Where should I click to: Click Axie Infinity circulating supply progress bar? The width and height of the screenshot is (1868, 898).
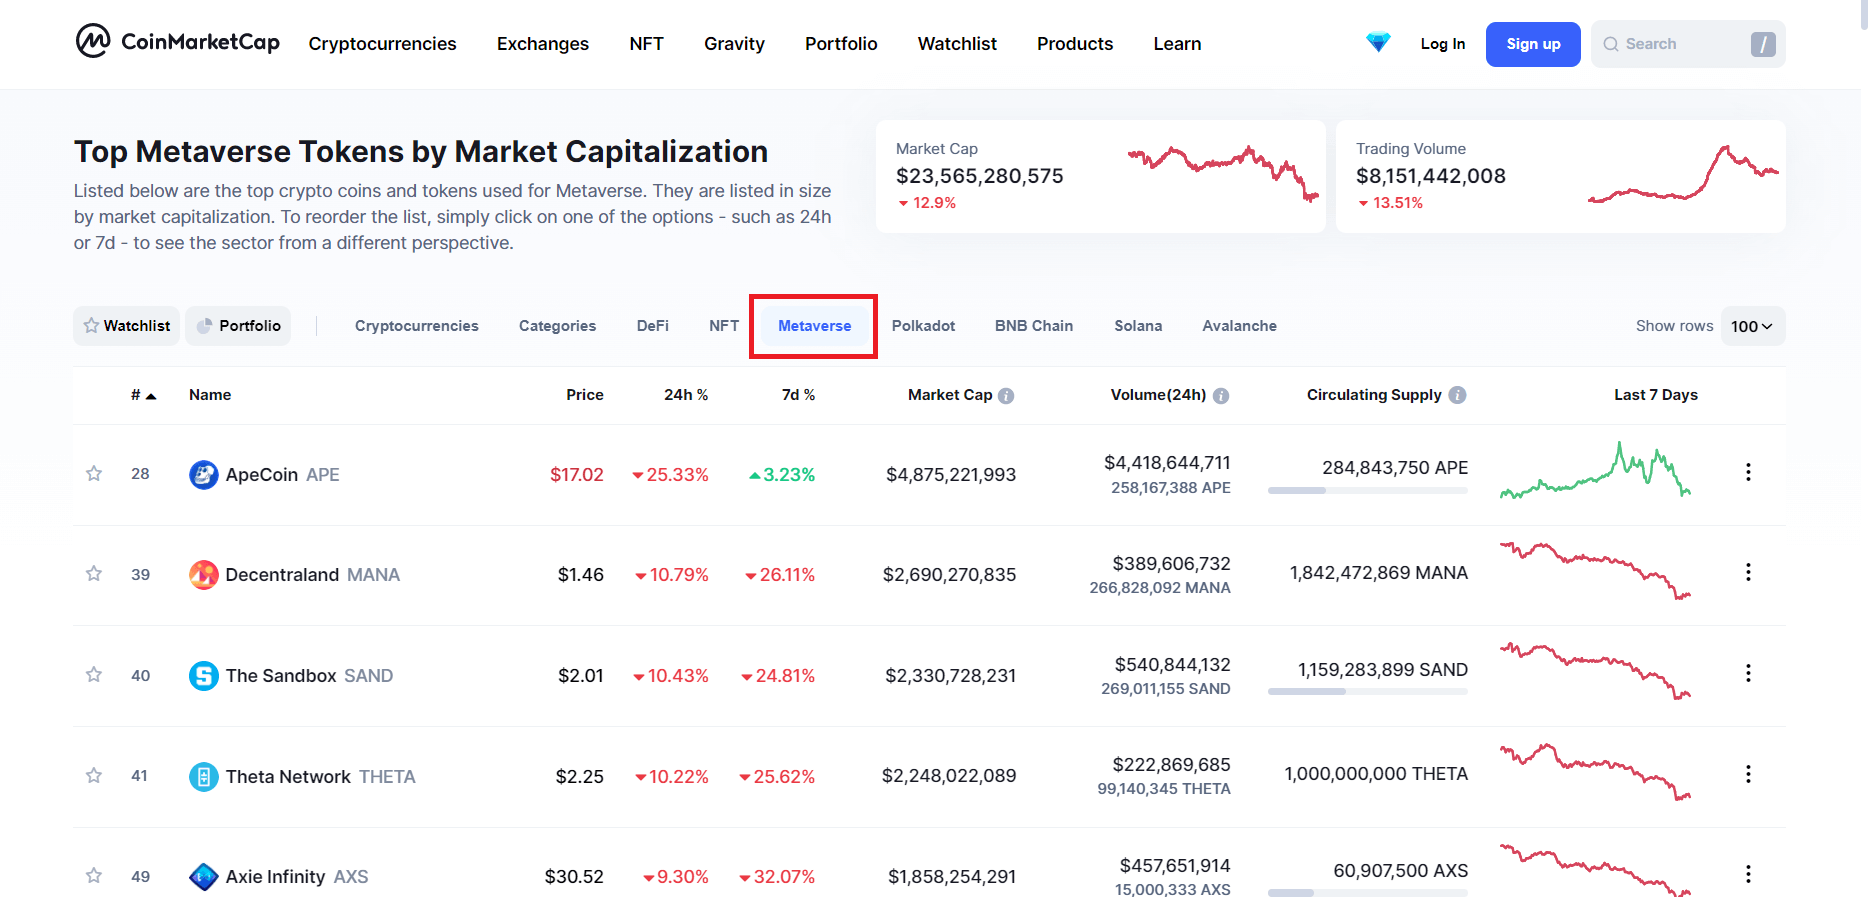point(1368,892)
